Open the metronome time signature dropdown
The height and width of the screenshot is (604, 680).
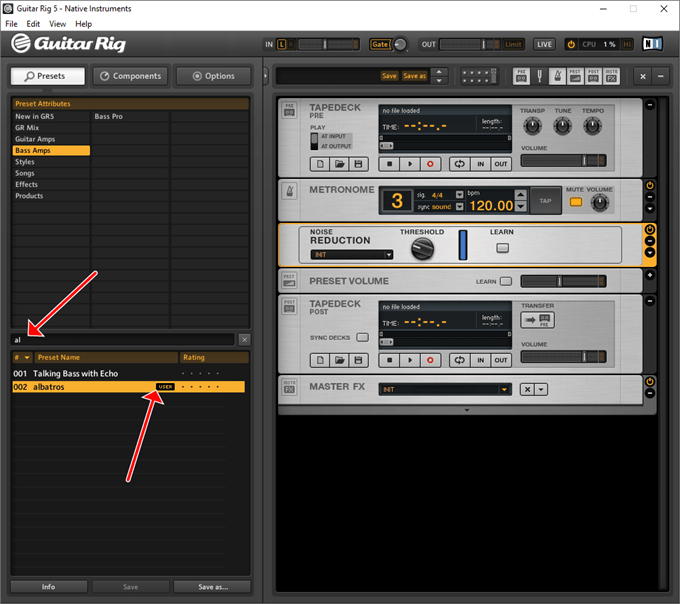[x=459, y=195]
